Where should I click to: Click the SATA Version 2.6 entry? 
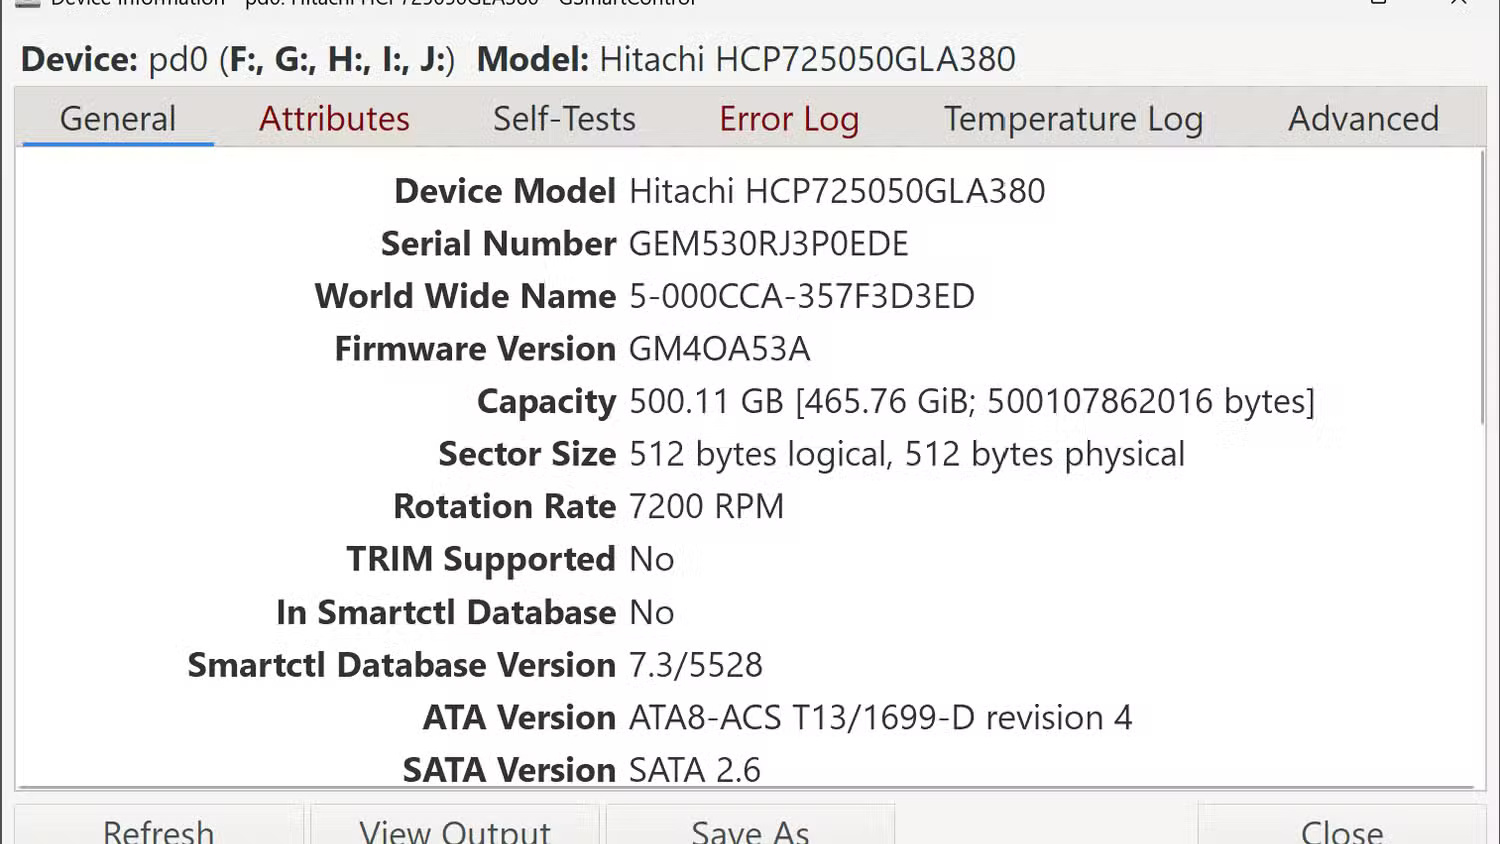[x=693, y=770]
